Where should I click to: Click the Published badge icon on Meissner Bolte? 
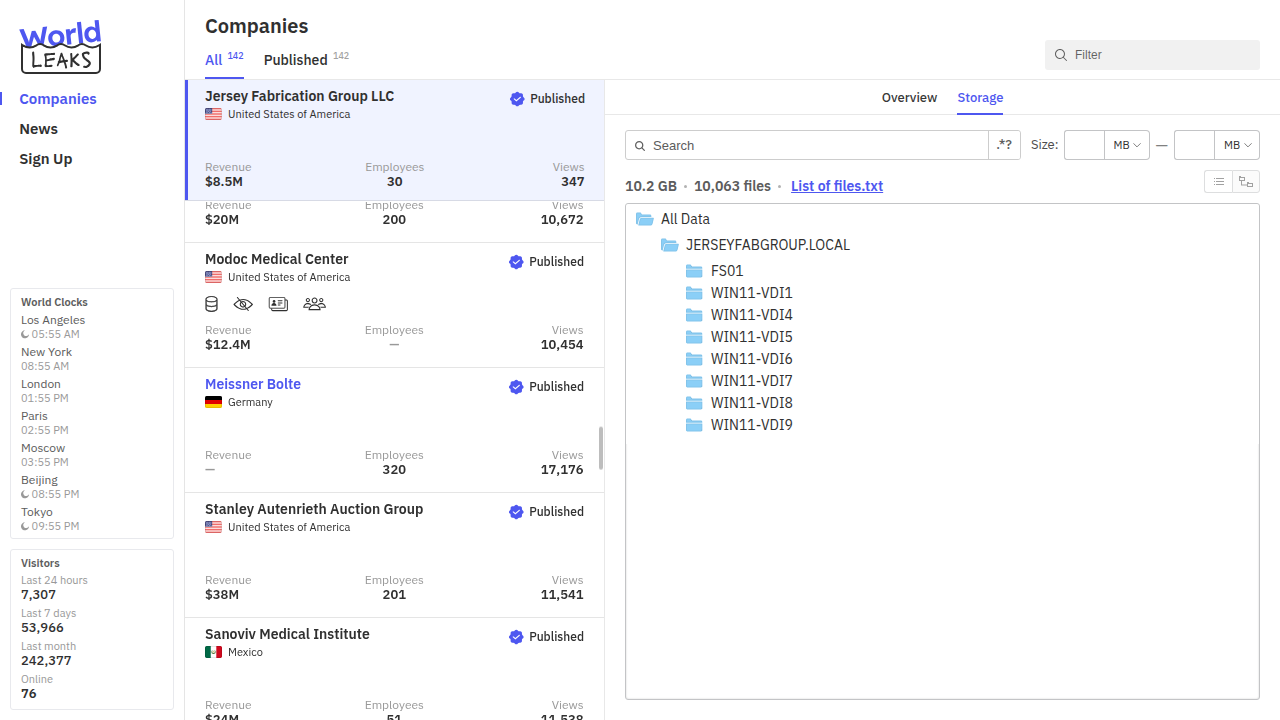click(x=516, y=387)
